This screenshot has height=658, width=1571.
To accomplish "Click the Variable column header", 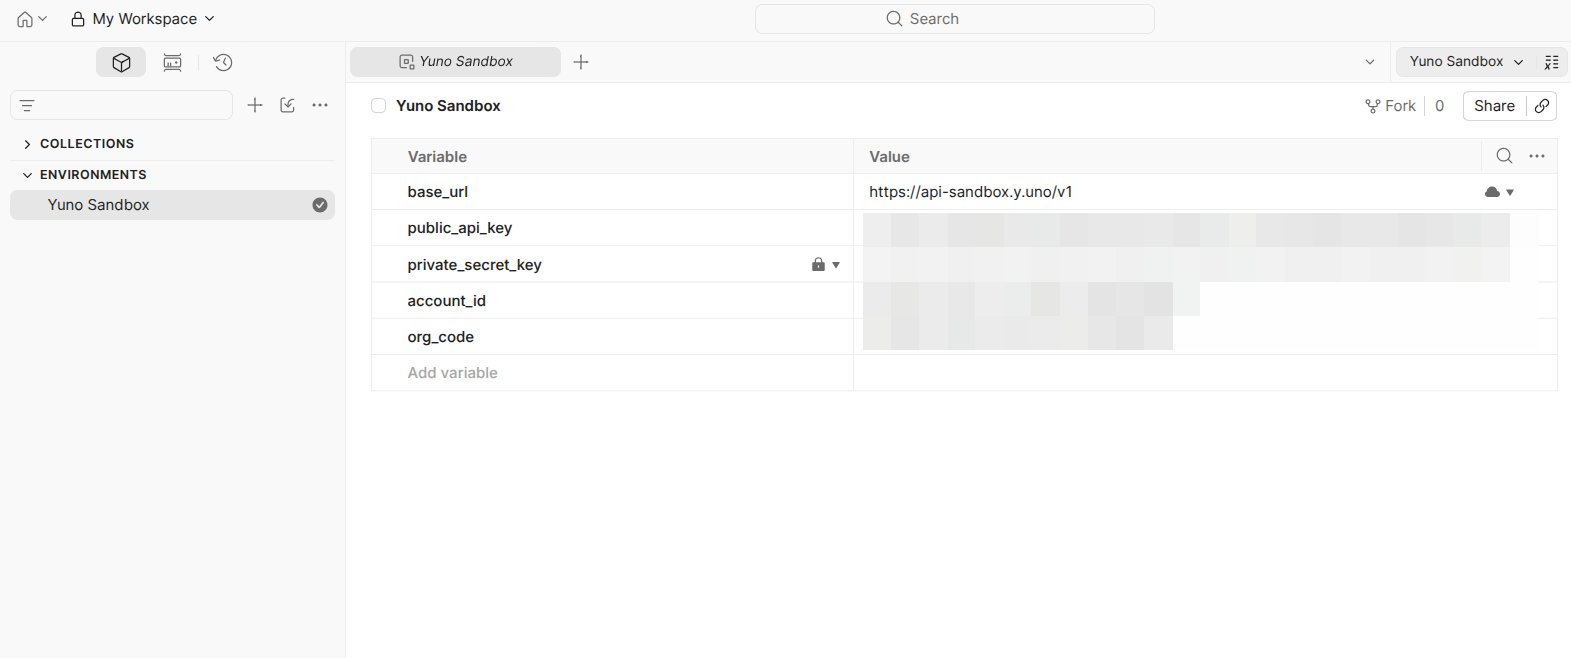I will coord(437,157).
